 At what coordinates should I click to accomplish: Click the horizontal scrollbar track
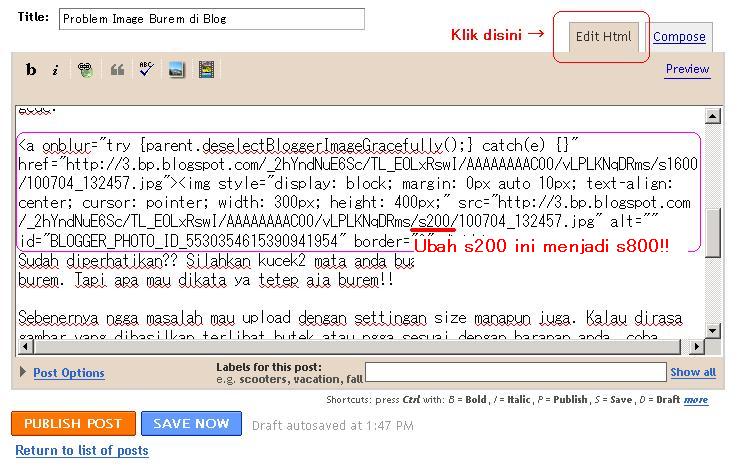[357, 347]
